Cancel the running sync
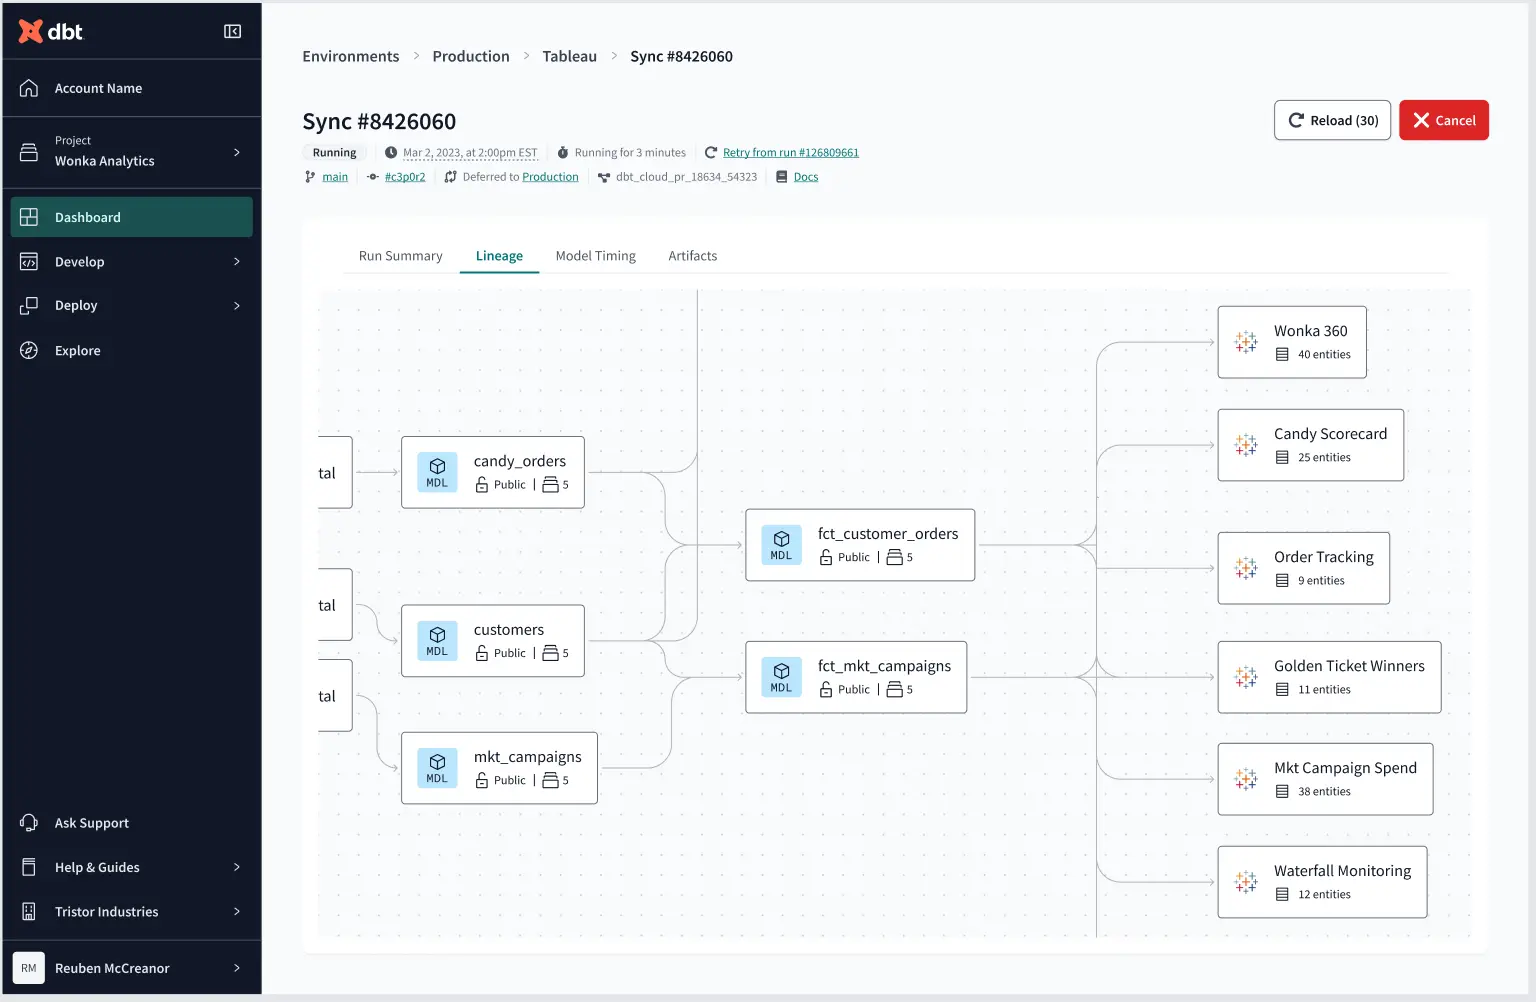Viewport: 1536px width, 1002px height. [1443, 120]
